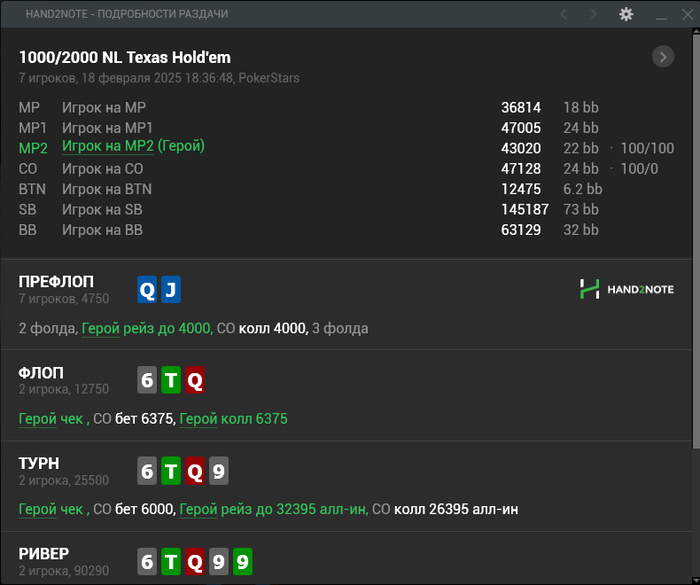Click the preflop Q hole card
Image resolution: width=700 pixels, height=585 pixels.
[x=147, y=289]
